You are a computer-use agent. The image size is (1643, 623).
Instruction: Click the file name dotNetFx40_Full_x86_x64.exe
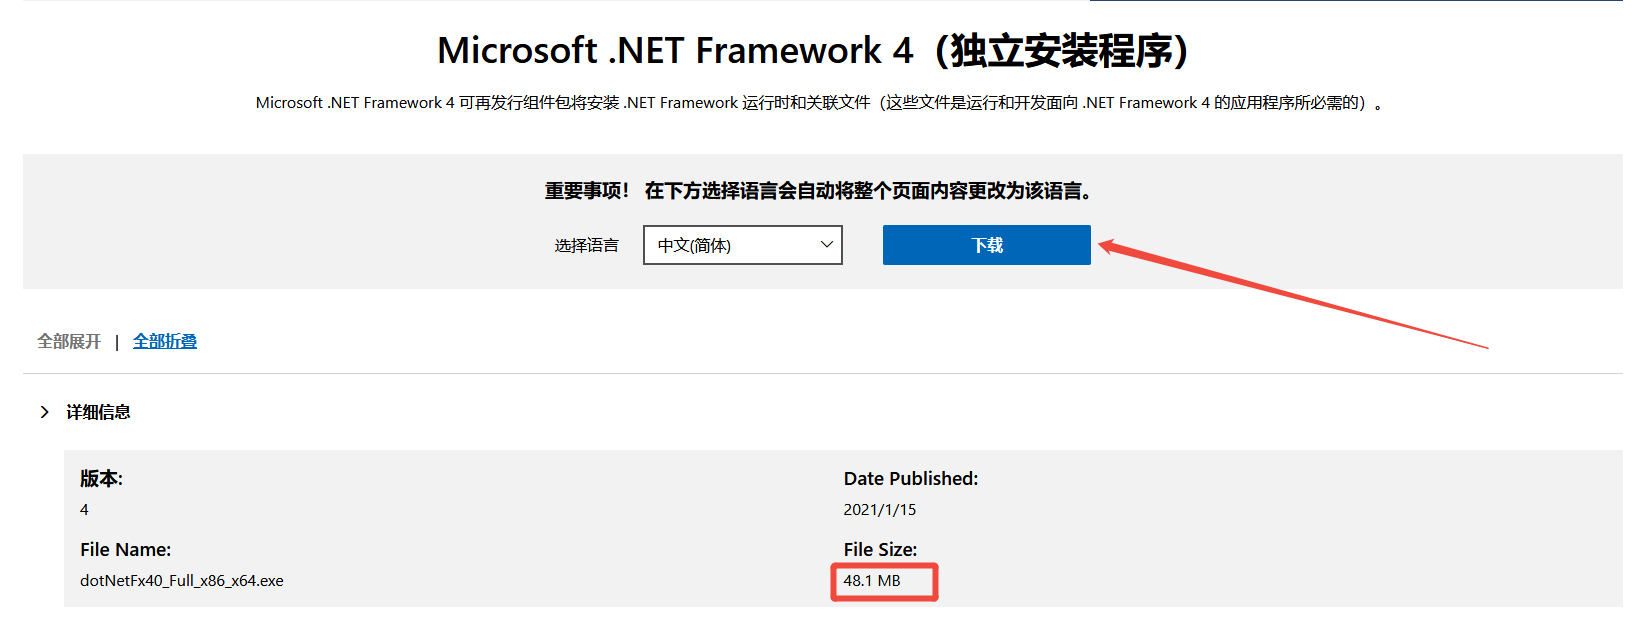click(x=182, y=580)
